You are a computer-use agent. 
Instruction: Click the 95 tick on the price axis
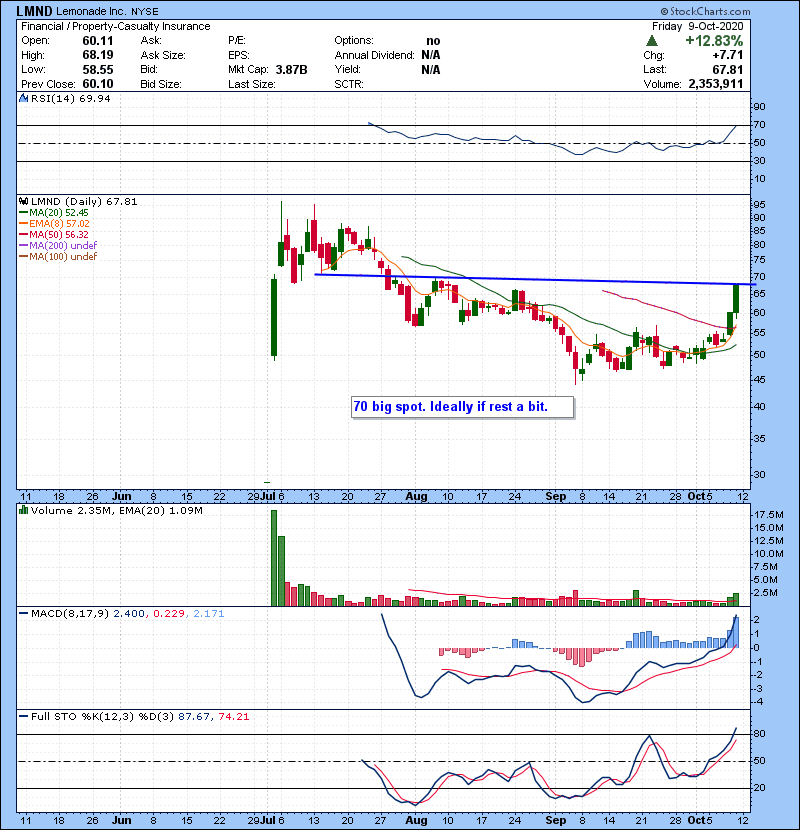click(758, 205)
